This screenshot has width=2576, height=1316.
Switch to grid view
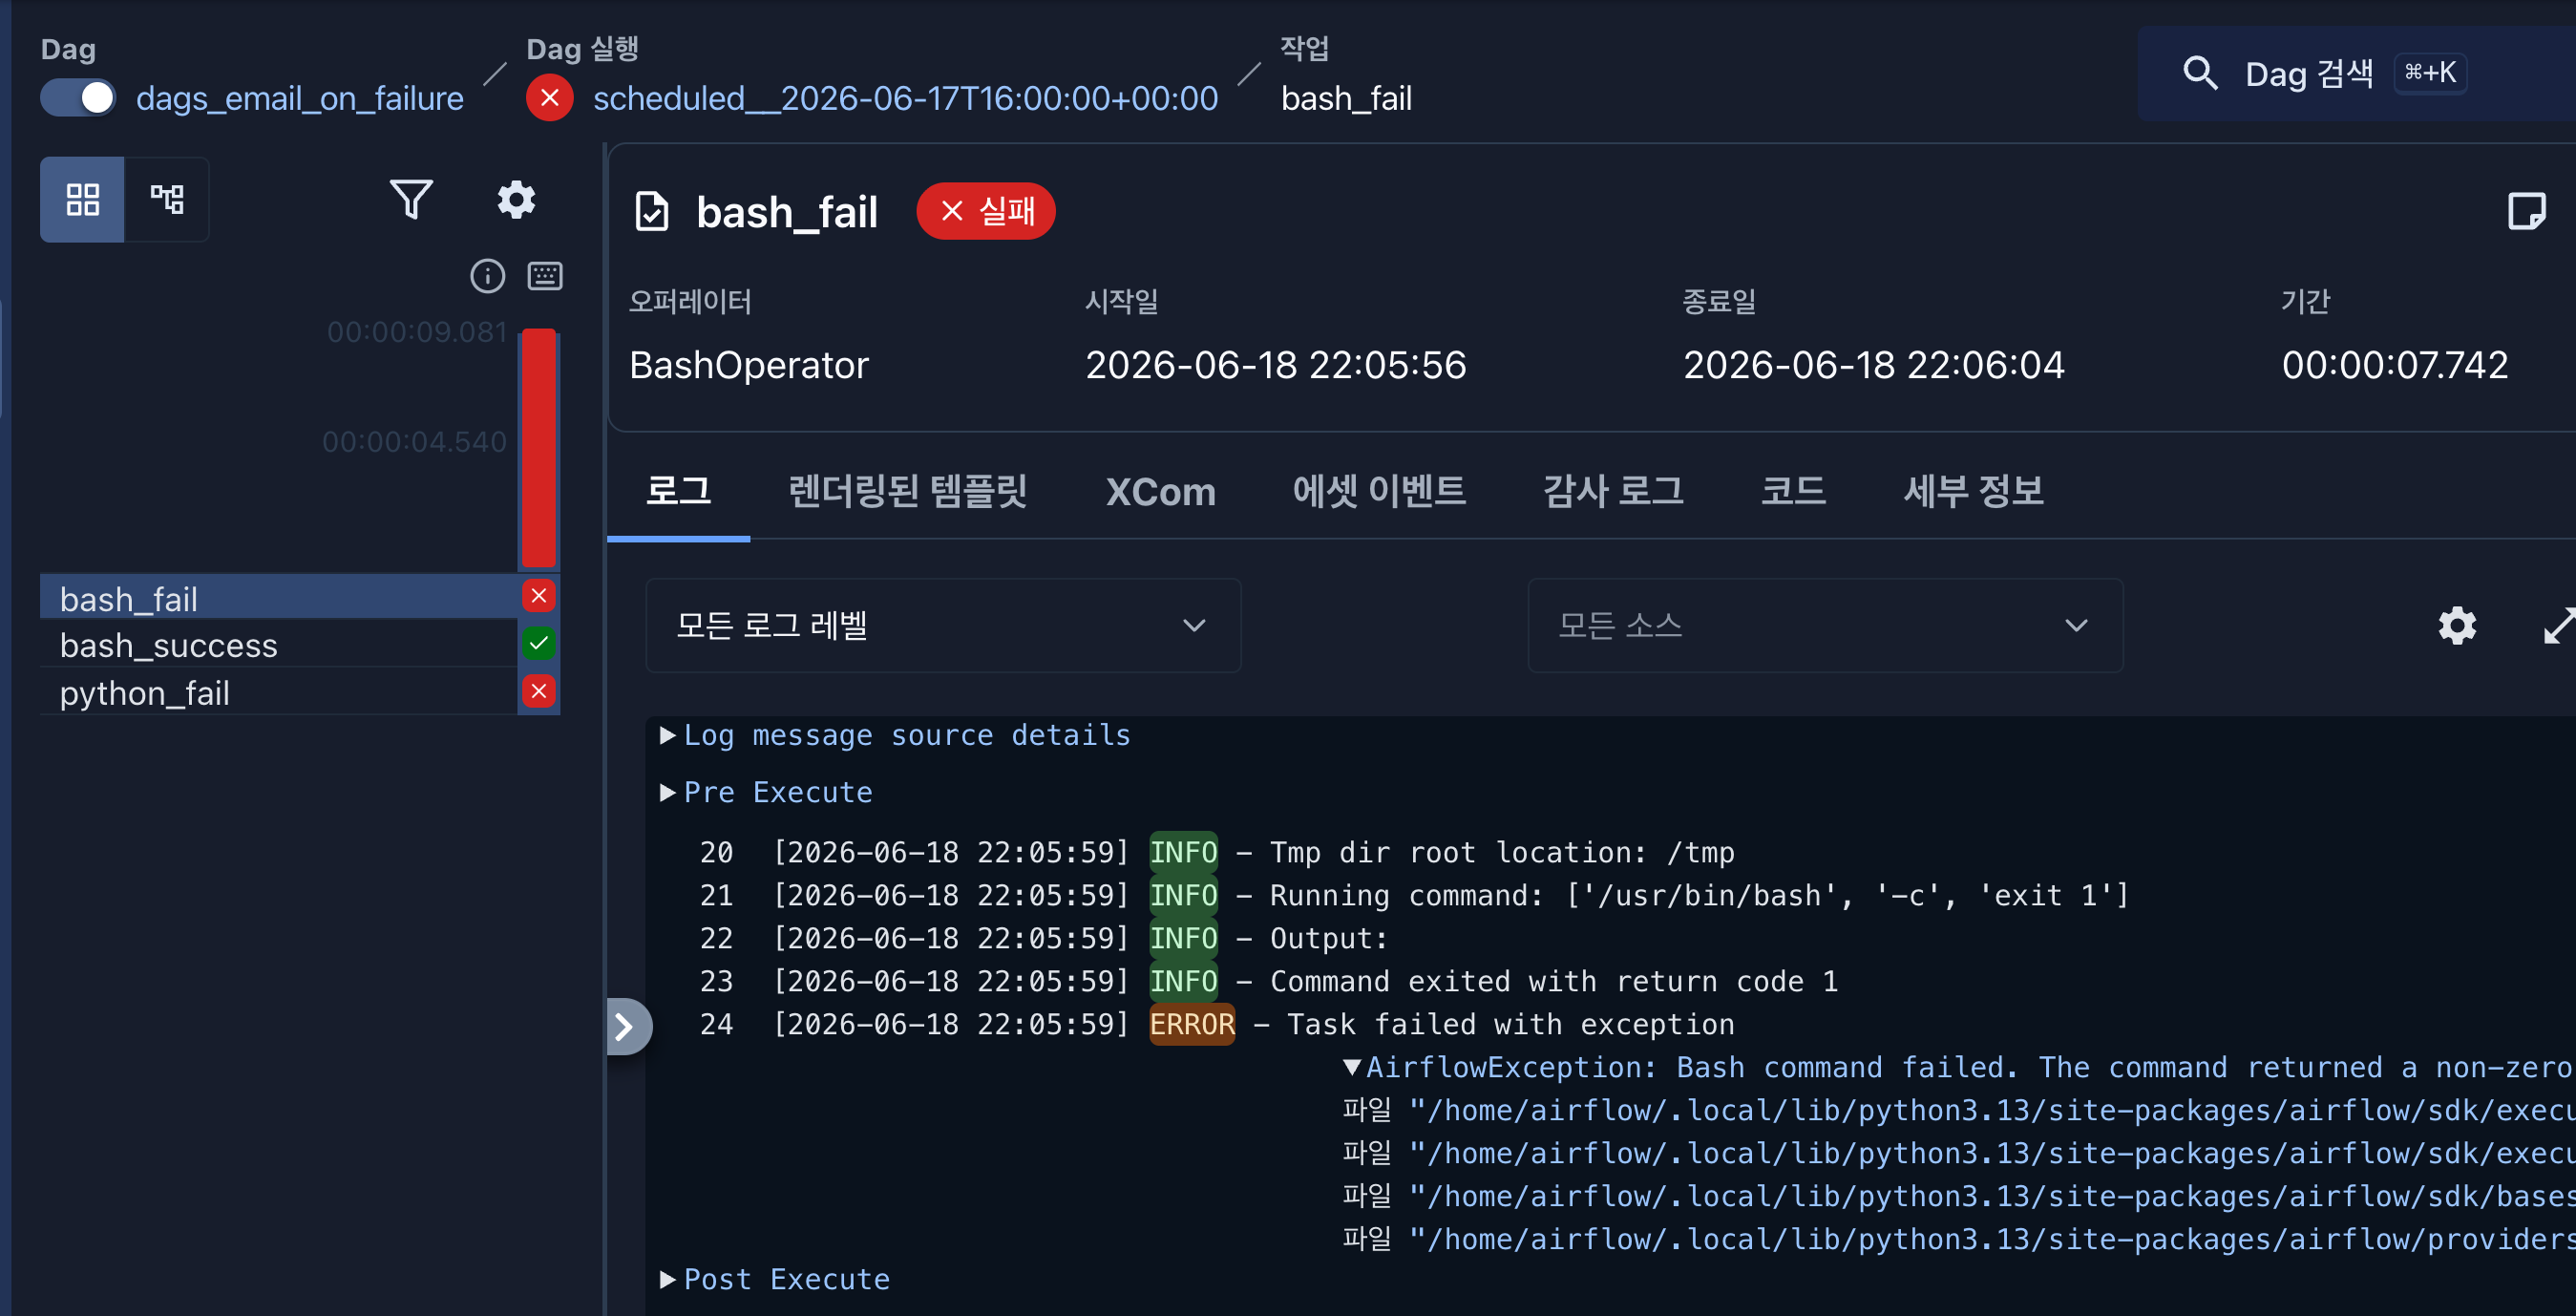pyautogui.click(x=82, y=199)
